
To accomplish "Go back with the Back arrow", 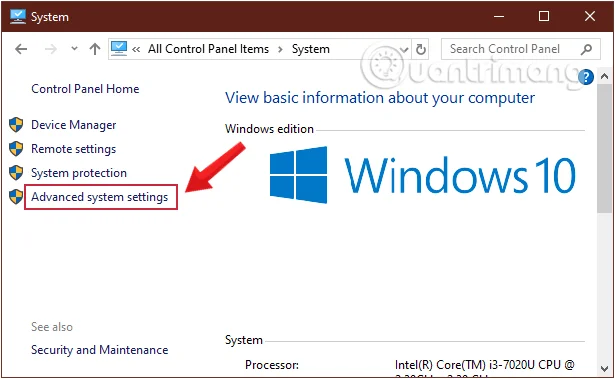I will [x=21, y=49].
